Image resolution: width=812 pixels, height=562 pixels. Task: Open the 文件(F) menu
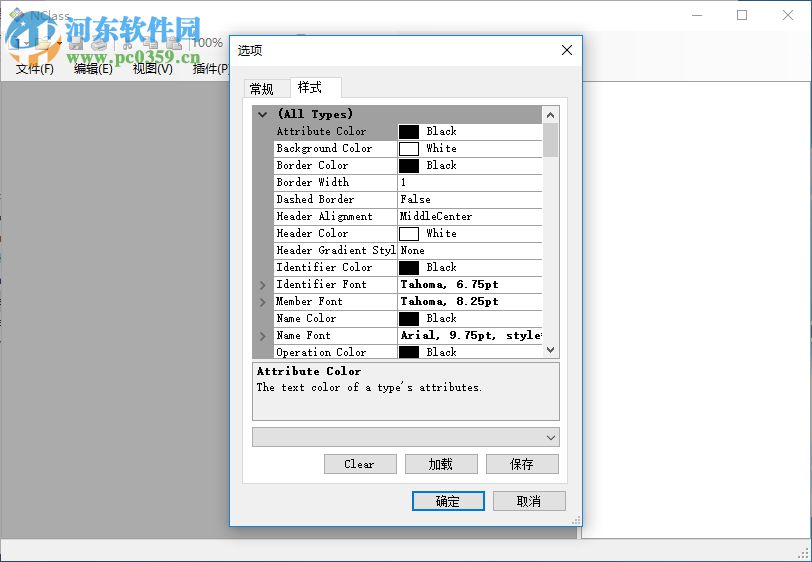[35, 69]
